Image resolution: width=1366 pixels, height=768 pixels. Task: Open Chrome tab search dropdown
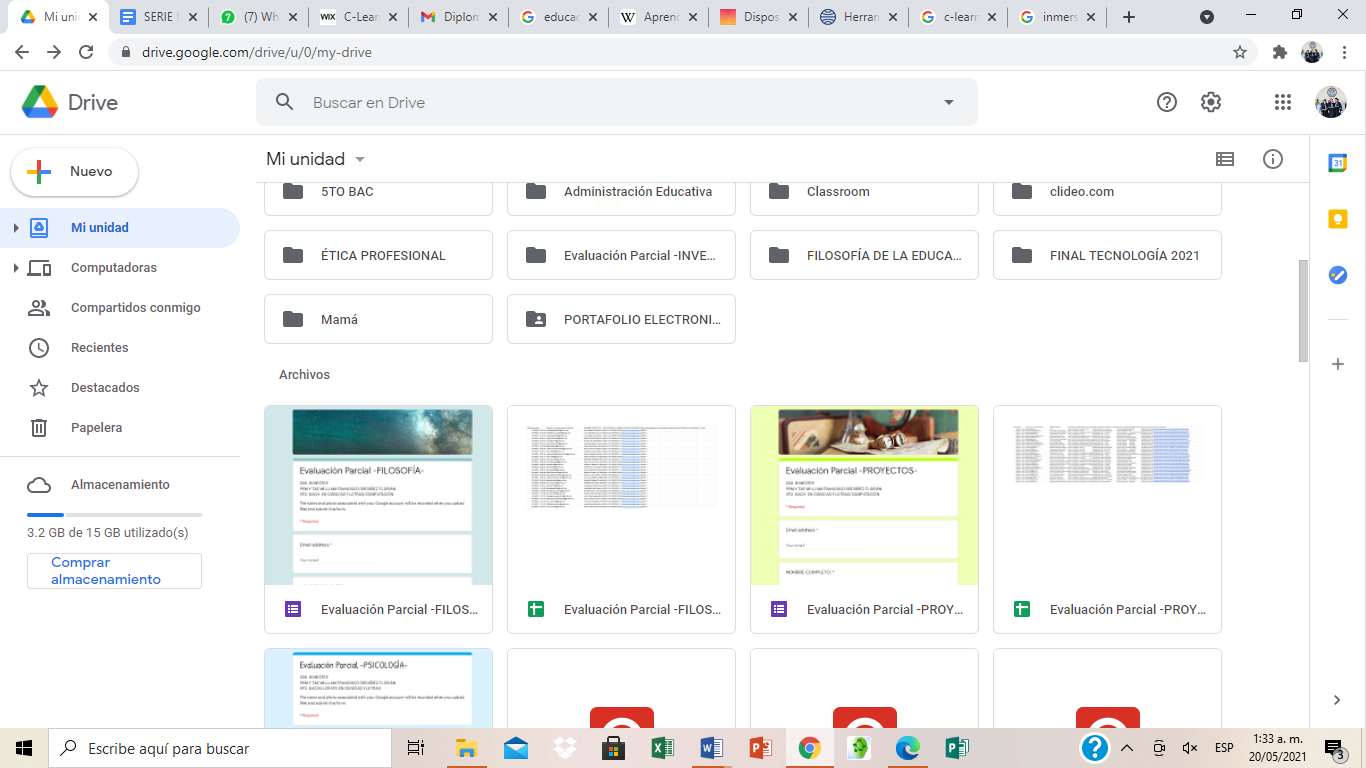click(x=1207, y=17)
